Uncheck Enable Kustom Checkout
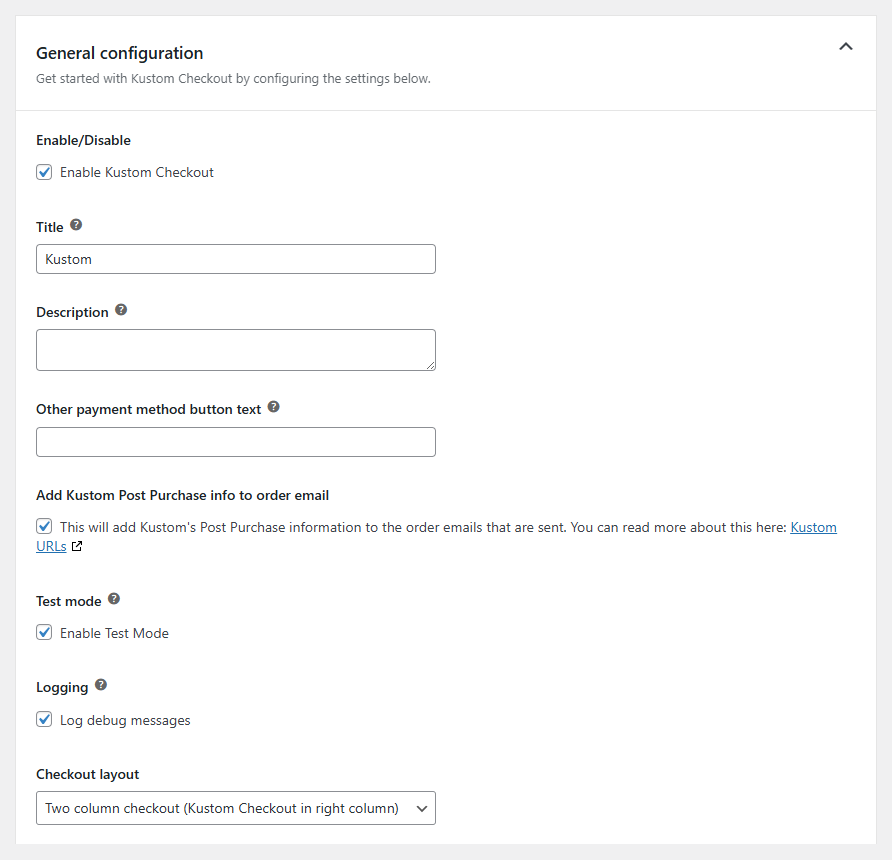Image resolution: width=892 pixels, height=860 pixels. pos(44,172)
